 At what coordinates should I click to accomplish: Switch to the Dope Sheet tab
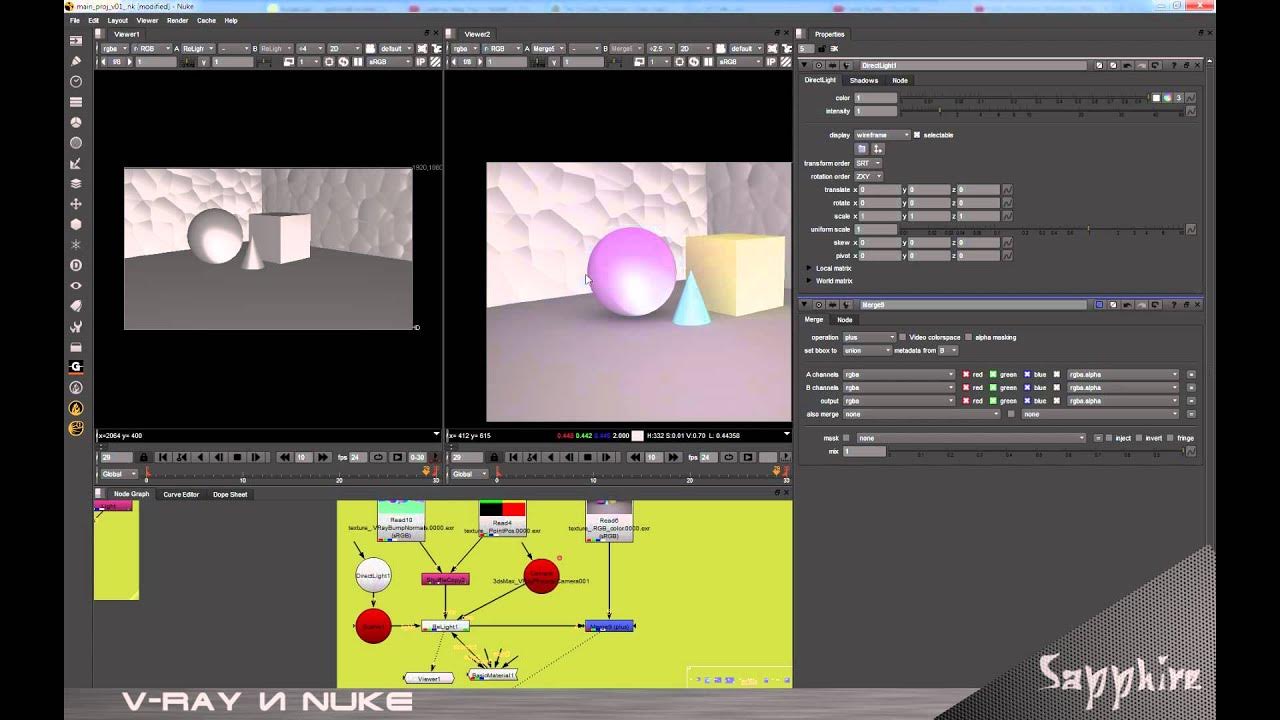(x=230, y=494)
